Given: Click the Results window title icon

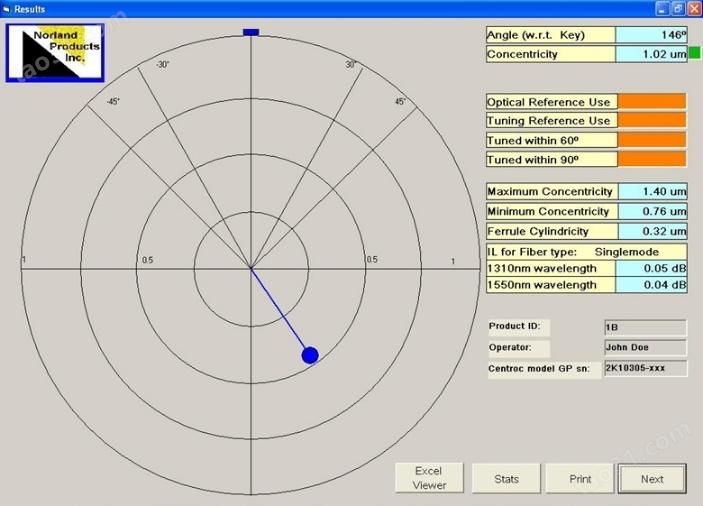Looking at the screenshot, I should tap(6, 9).
